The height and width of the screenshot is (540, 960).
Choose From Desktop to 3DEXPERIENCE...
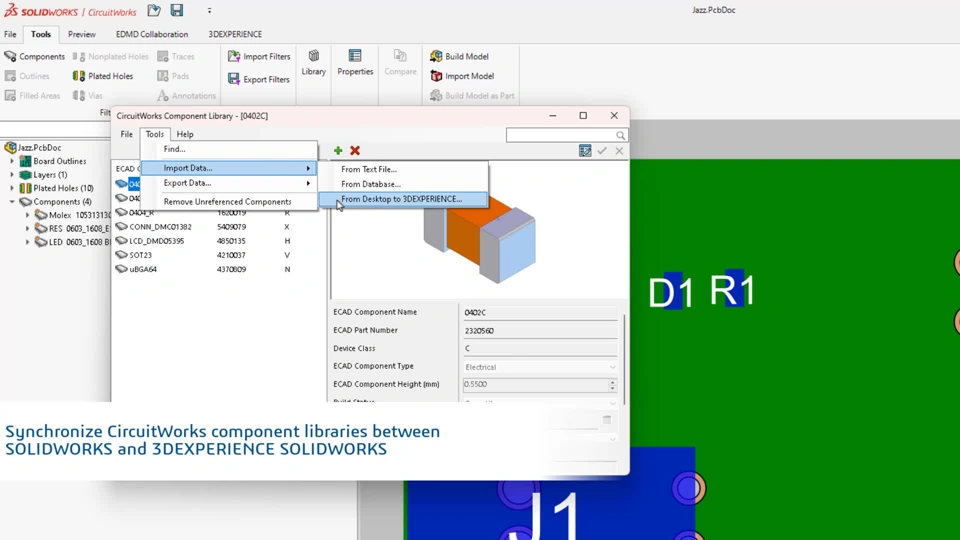pos(404,199)
